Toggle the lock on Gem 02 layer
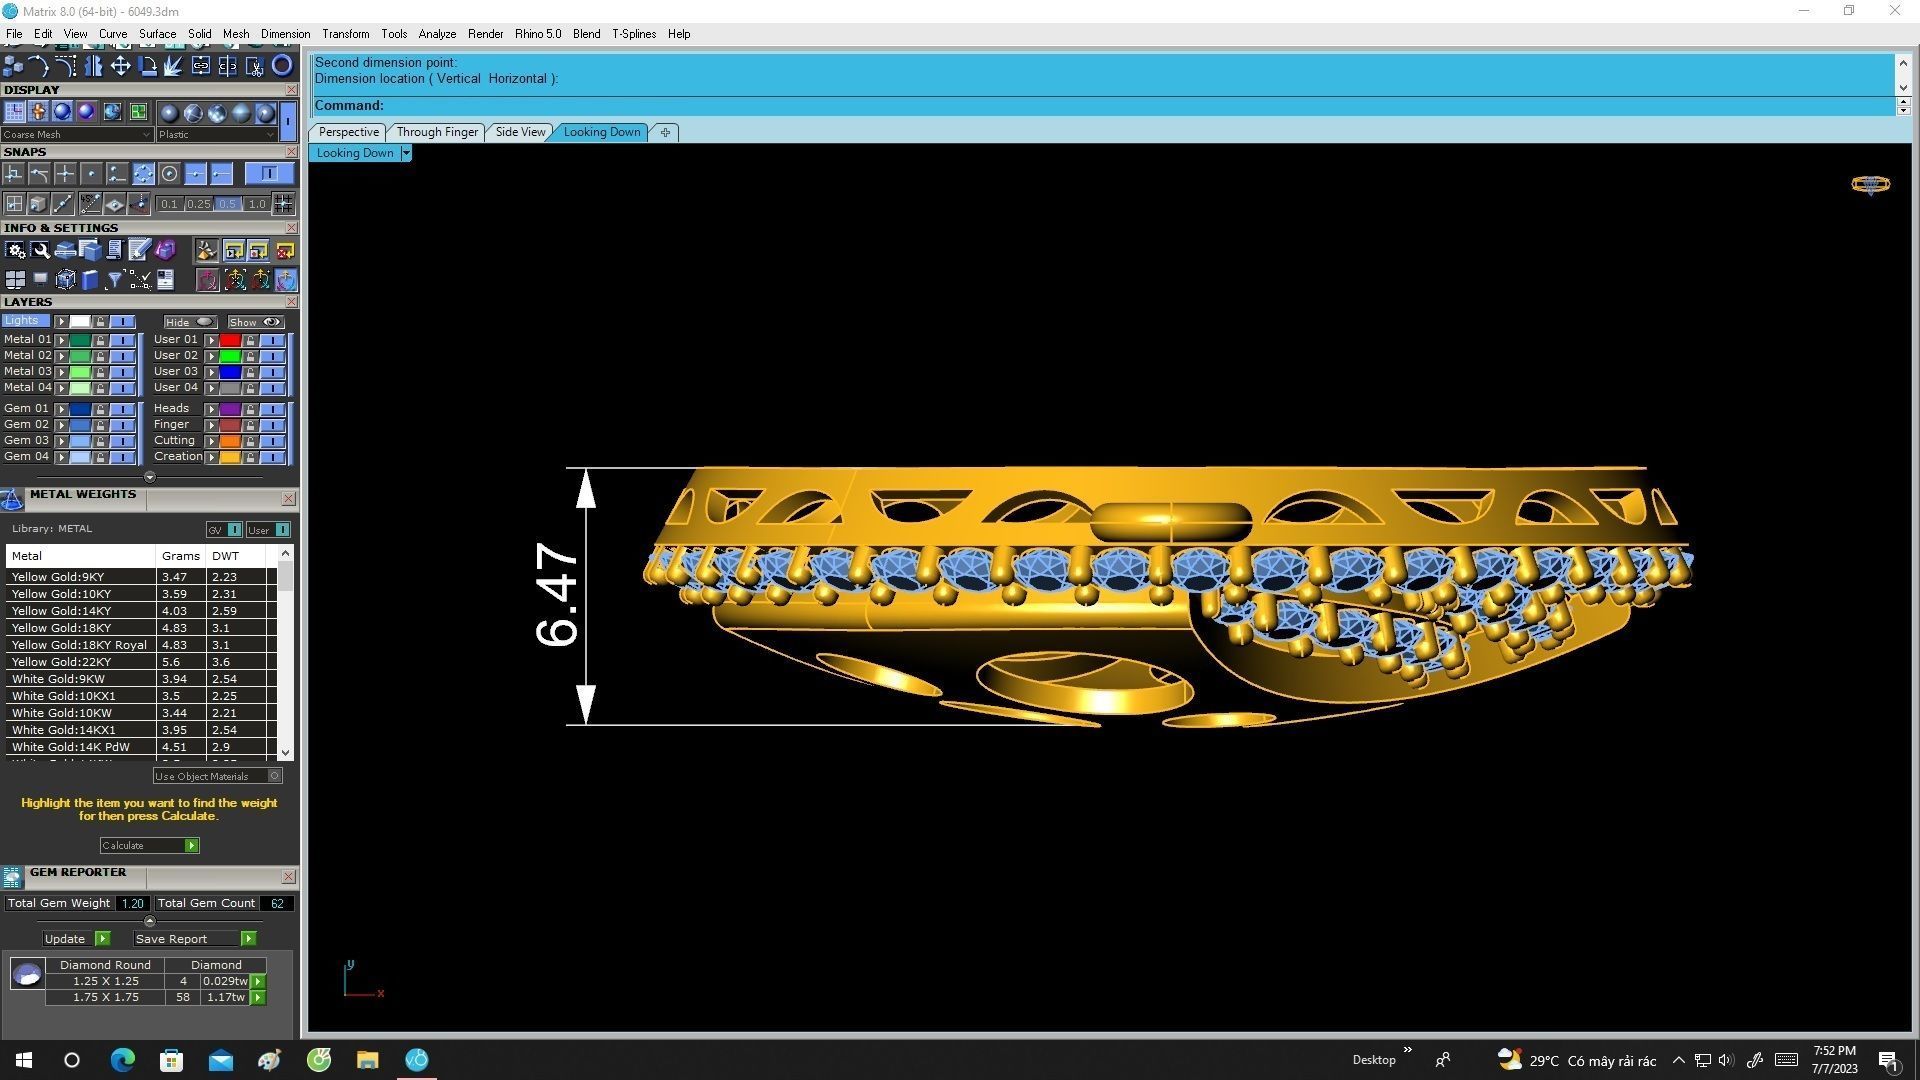This screenshot has width=1920, height=1080. click(100, 425)
